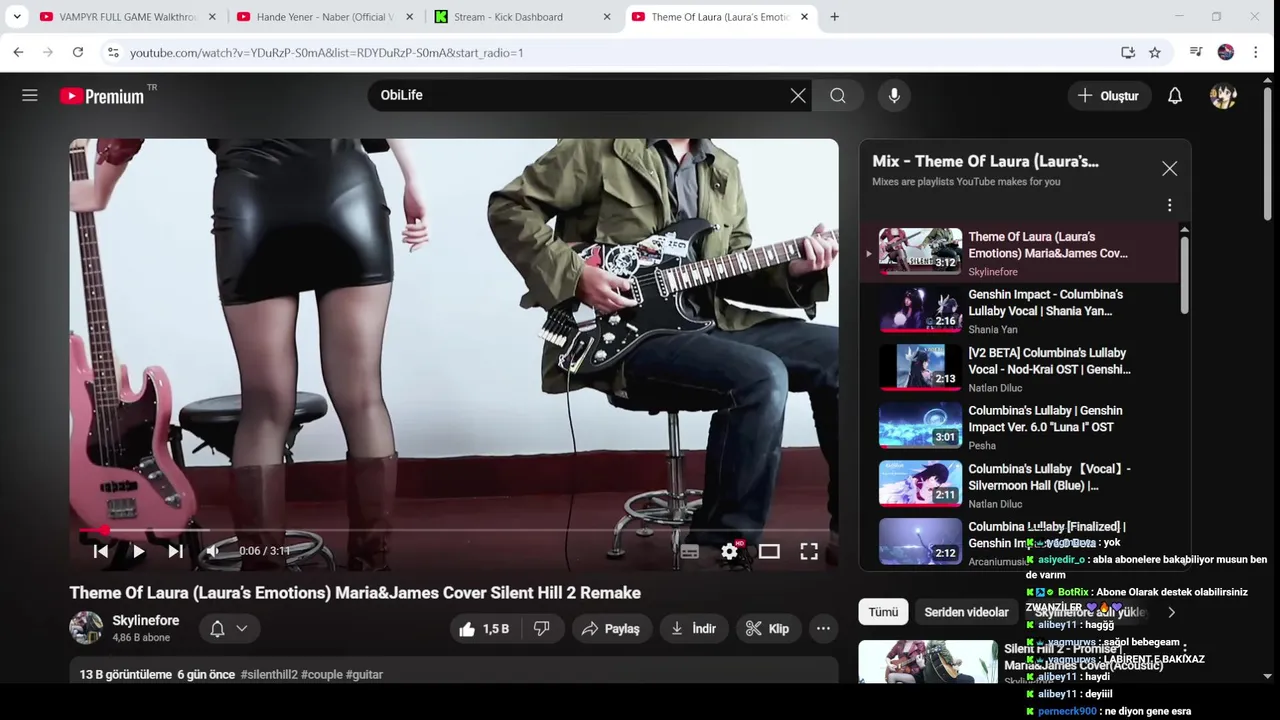Open the Silent Hill 2 Promise recommended thumbnail

[928, 662]
